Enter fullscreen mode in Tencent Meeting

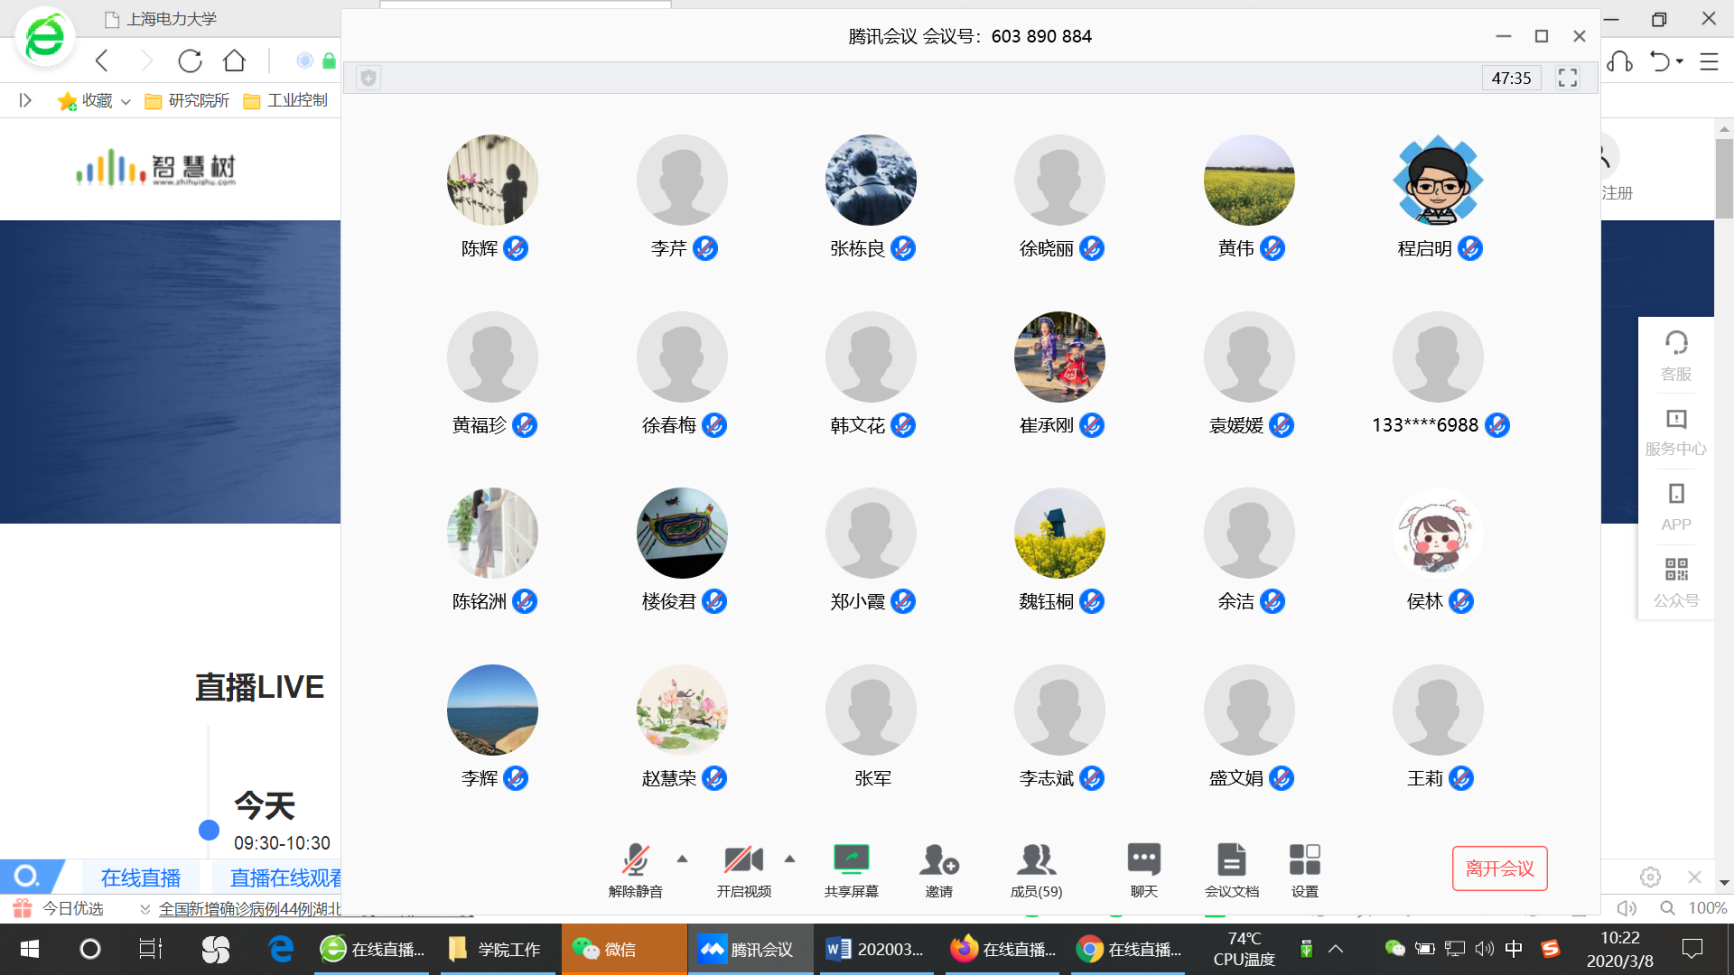coord(1567,78)
